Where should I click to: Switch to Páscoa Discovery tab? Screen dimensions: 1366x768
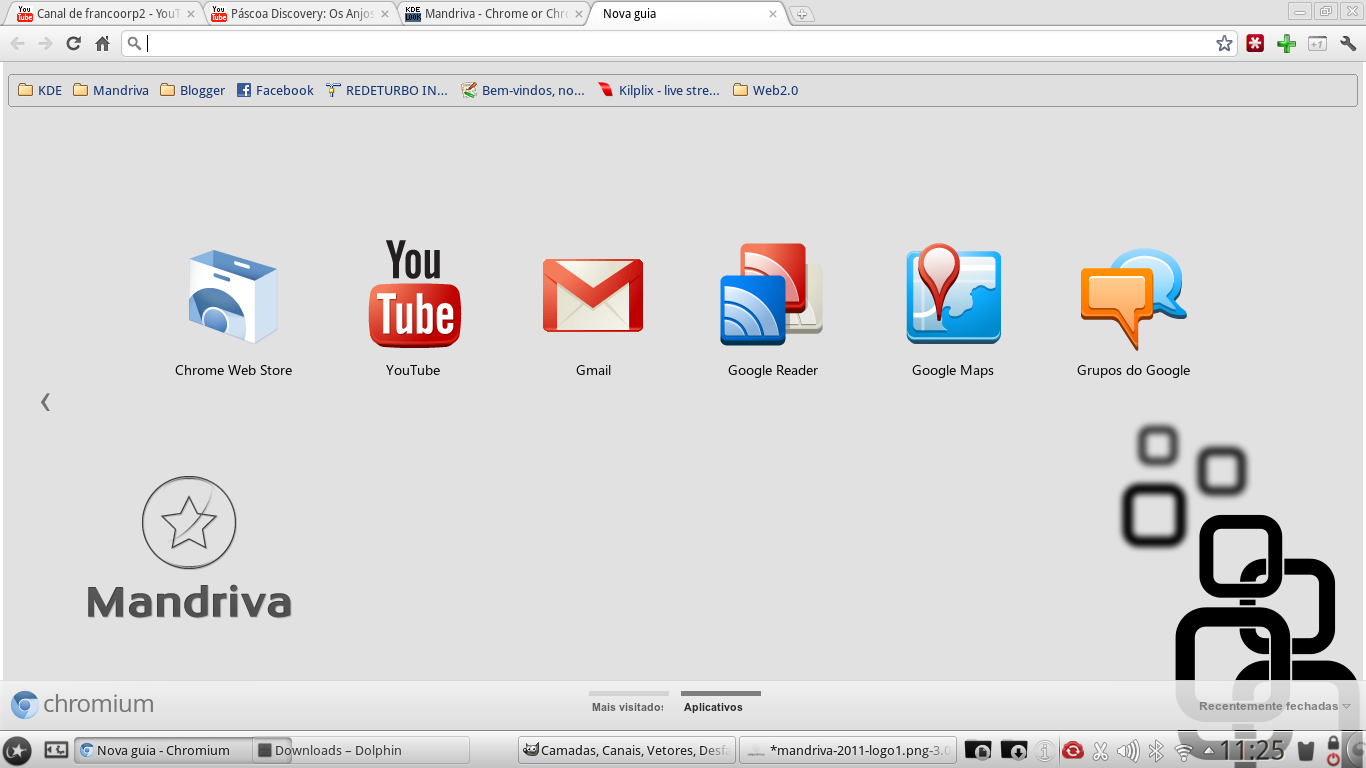point(297,14)
